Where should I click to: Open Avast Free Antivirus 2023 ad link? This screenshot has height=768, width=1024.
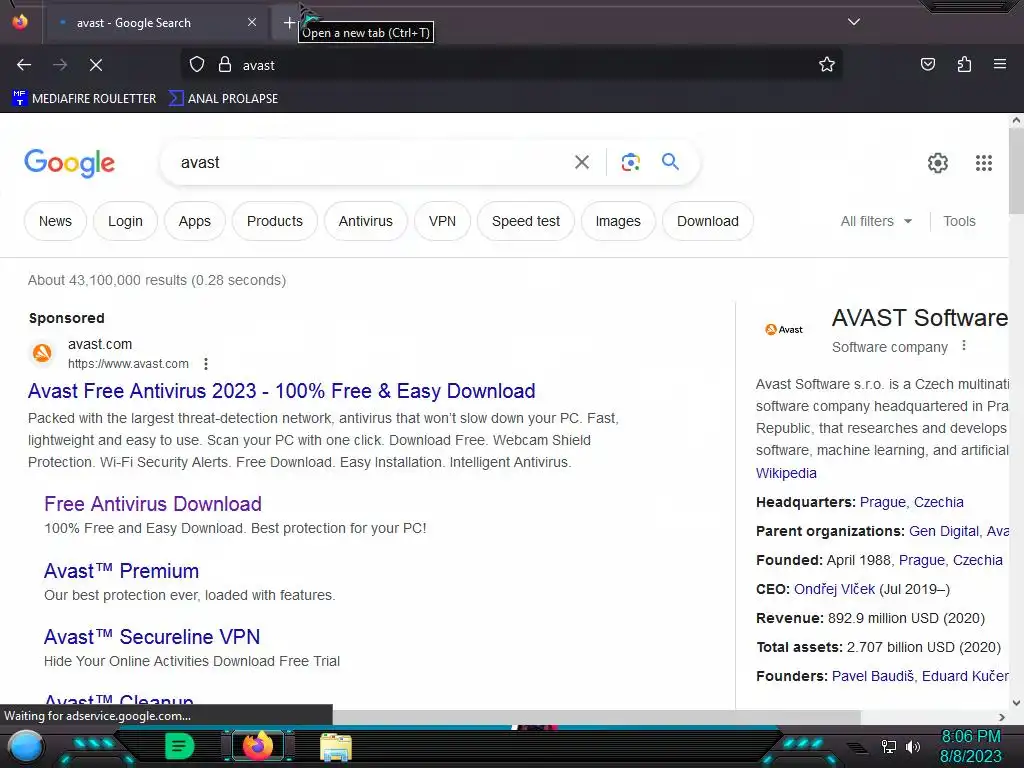[x=281, y=391]
